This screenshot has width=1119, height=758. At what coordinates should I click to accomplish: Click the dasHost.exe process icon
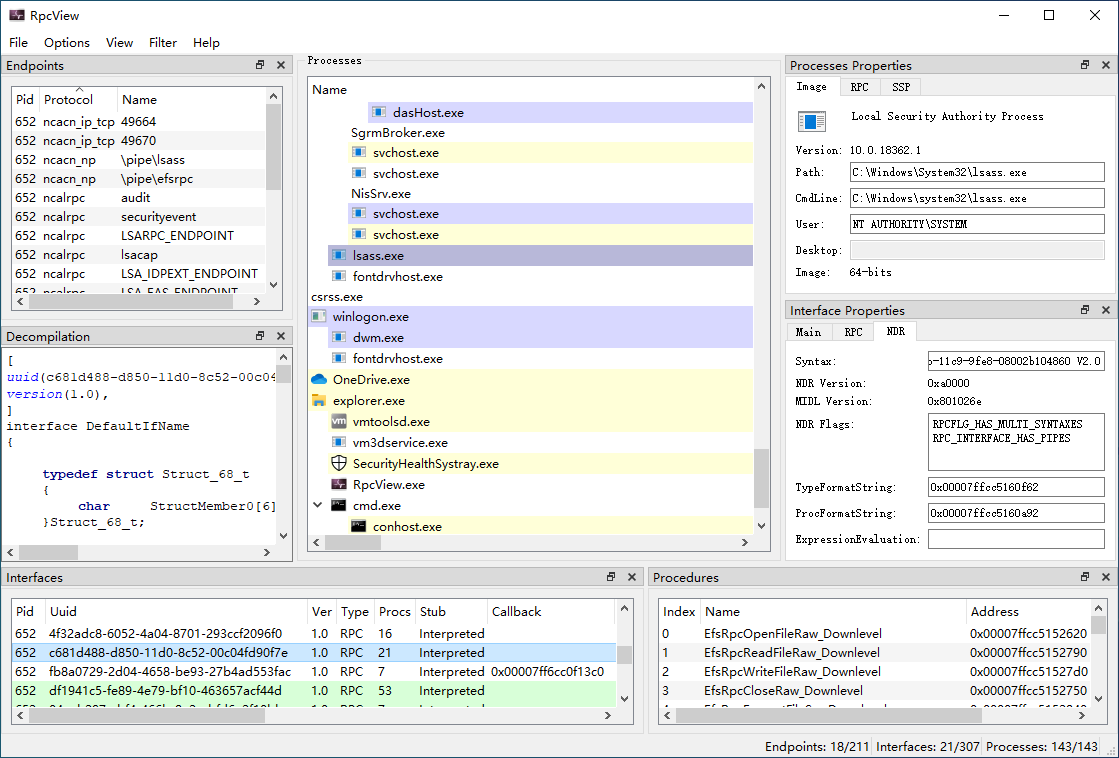(x=379, y=112)
